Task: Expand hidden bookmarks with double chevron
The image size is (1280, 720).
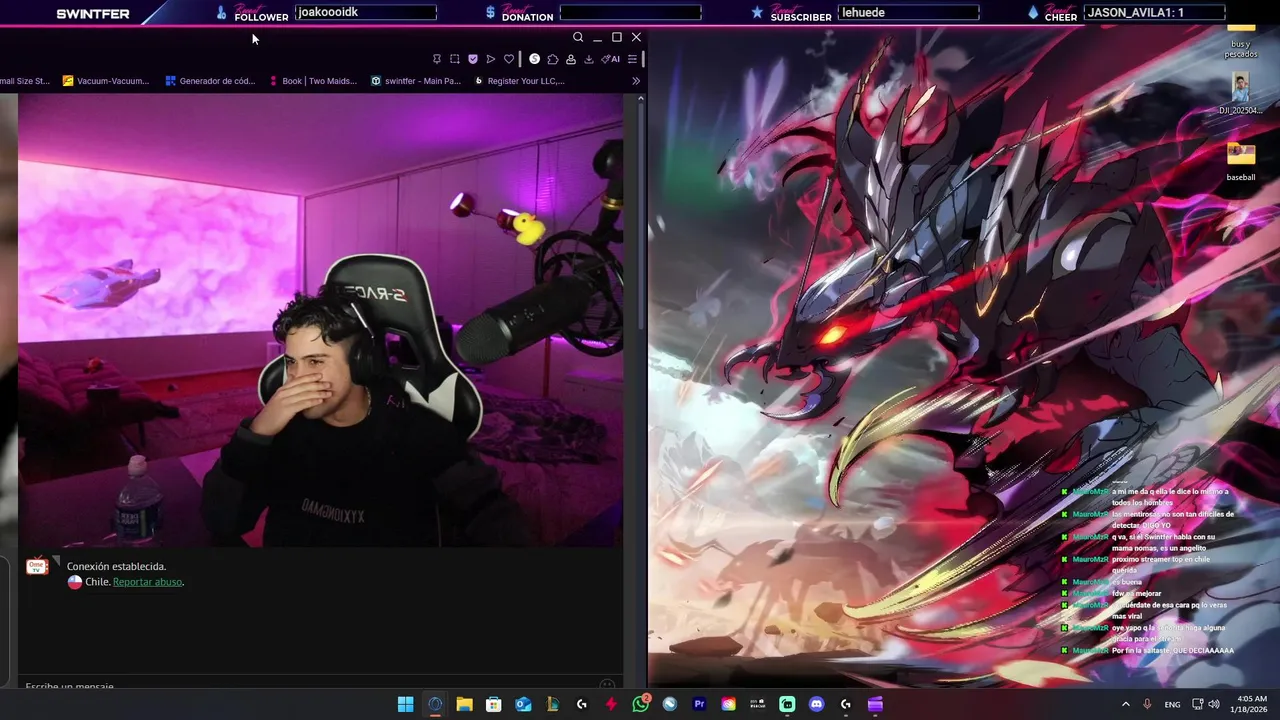Action: [636, 81]
